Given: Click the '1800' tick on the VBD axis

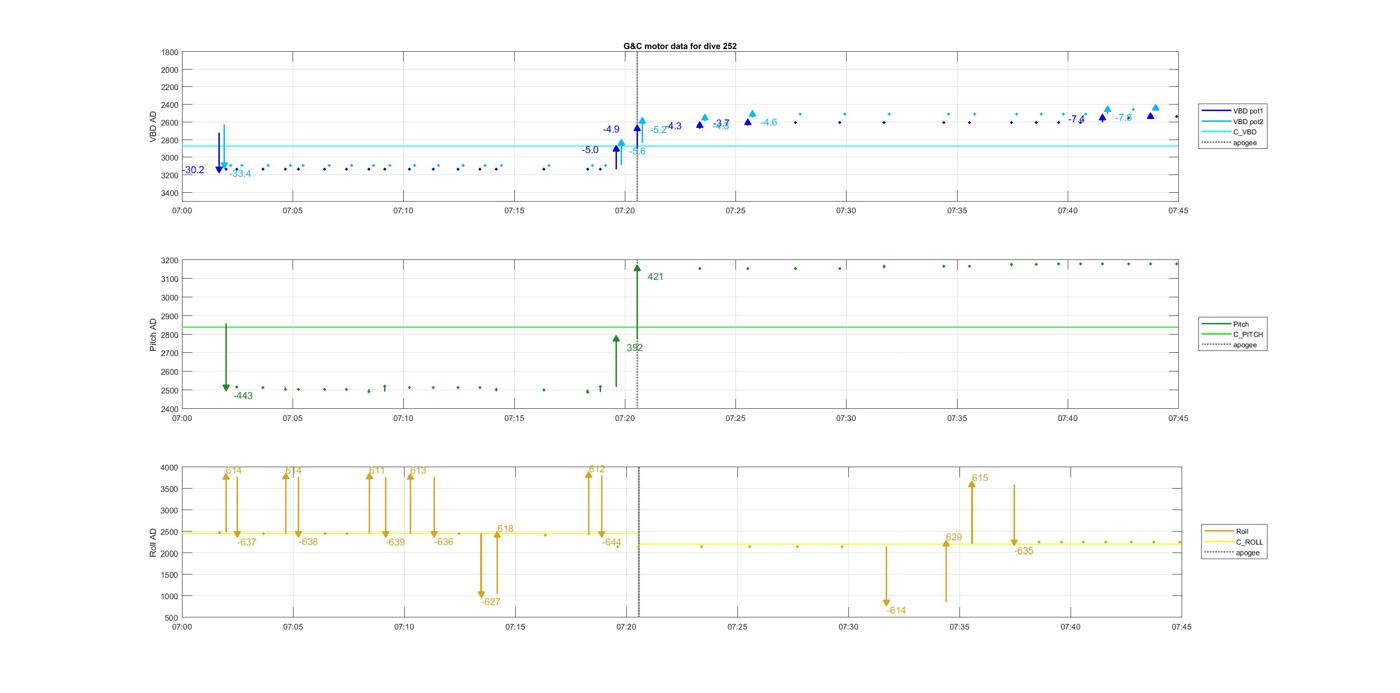Looking at the screenshot, I should [169, 52].
